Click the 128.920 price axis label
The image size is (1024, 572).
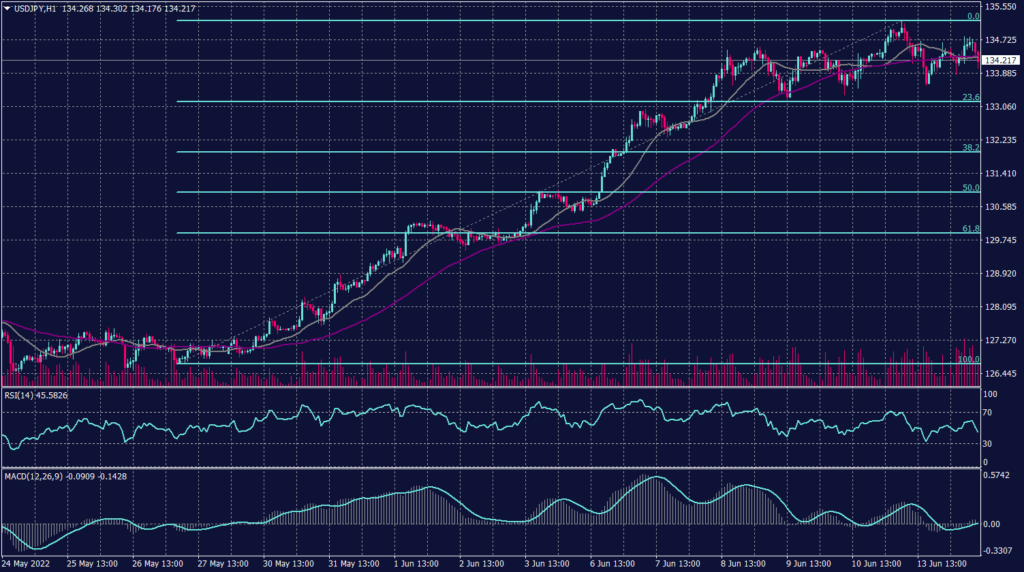(x=1001, y=273)
